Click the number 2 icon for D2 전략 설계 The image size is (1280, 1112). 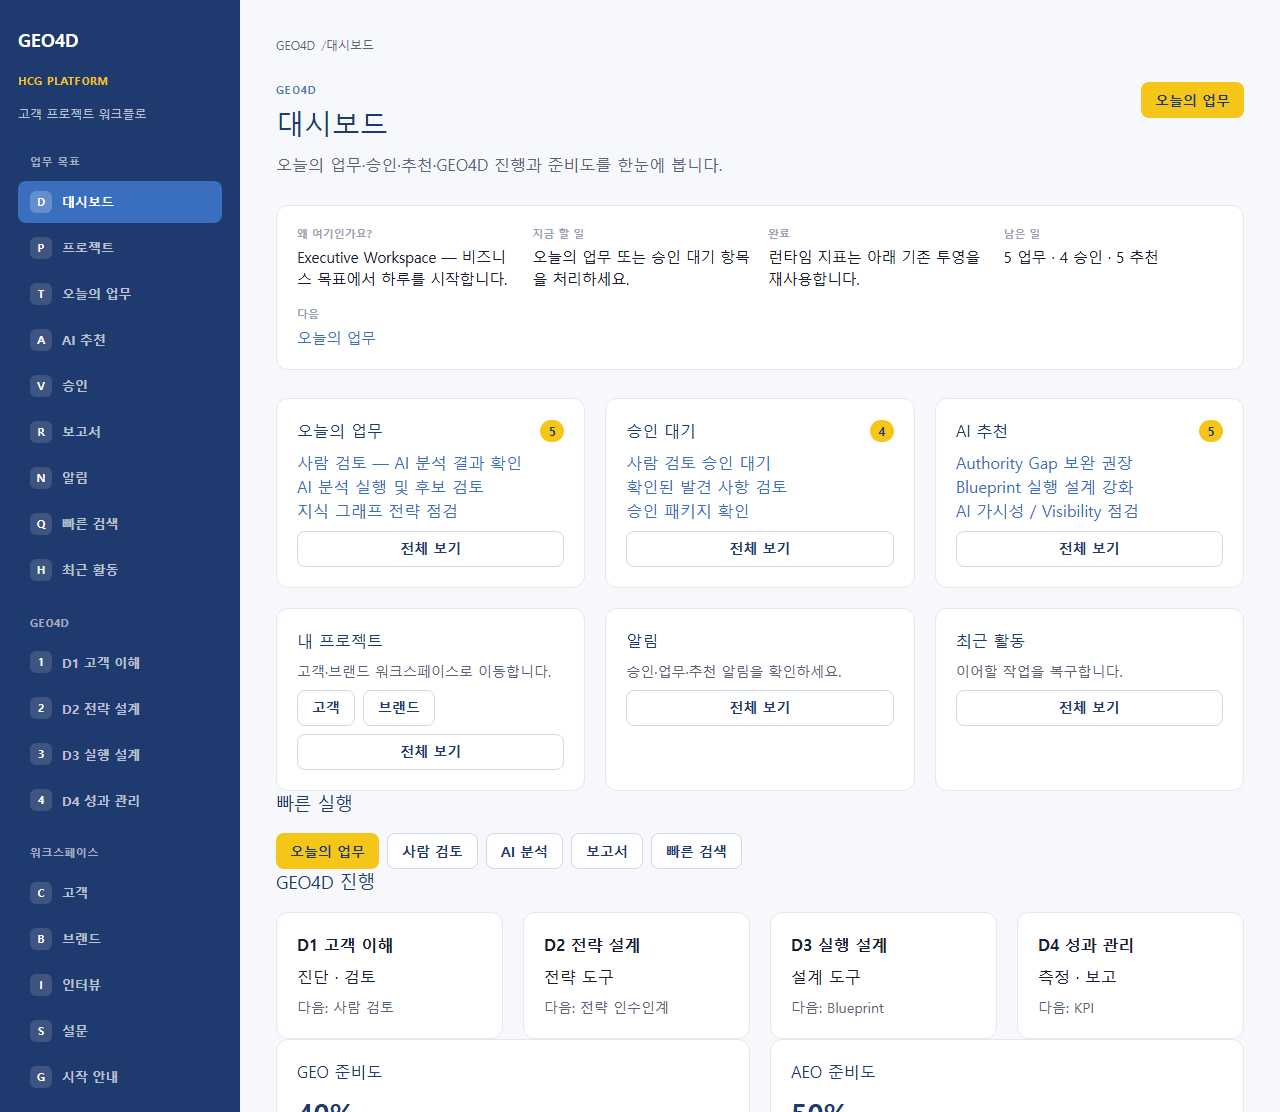click(41, 709)
